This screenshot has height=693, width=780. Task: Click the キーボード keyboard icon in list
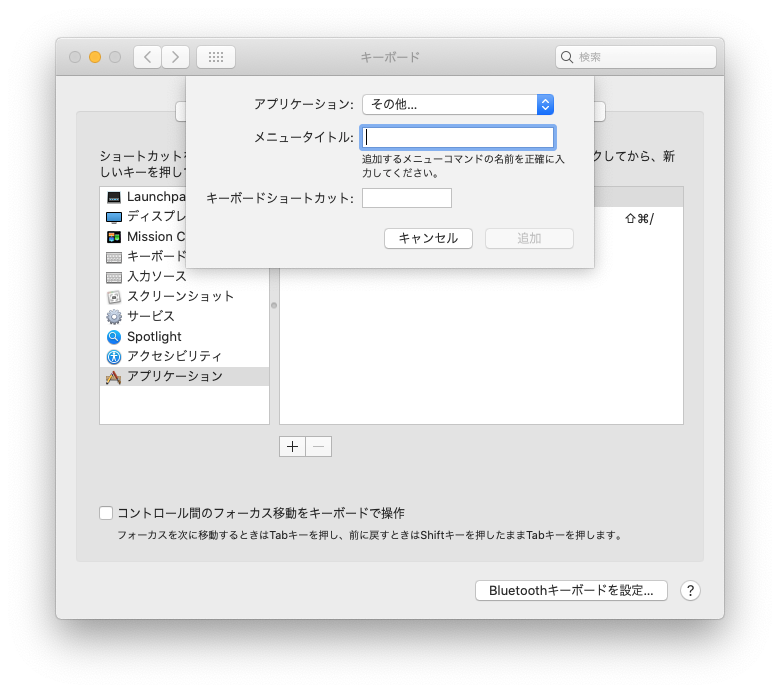(114, 257)
